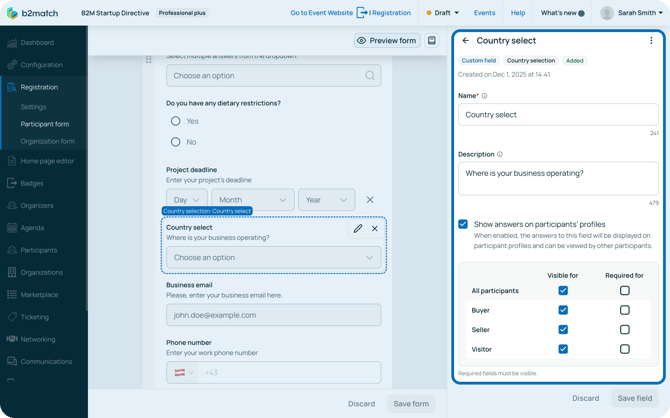Viewport: 670px width, 418px height.
Task: Click the back arrow in Country select panel
Action: click(465, 41)
